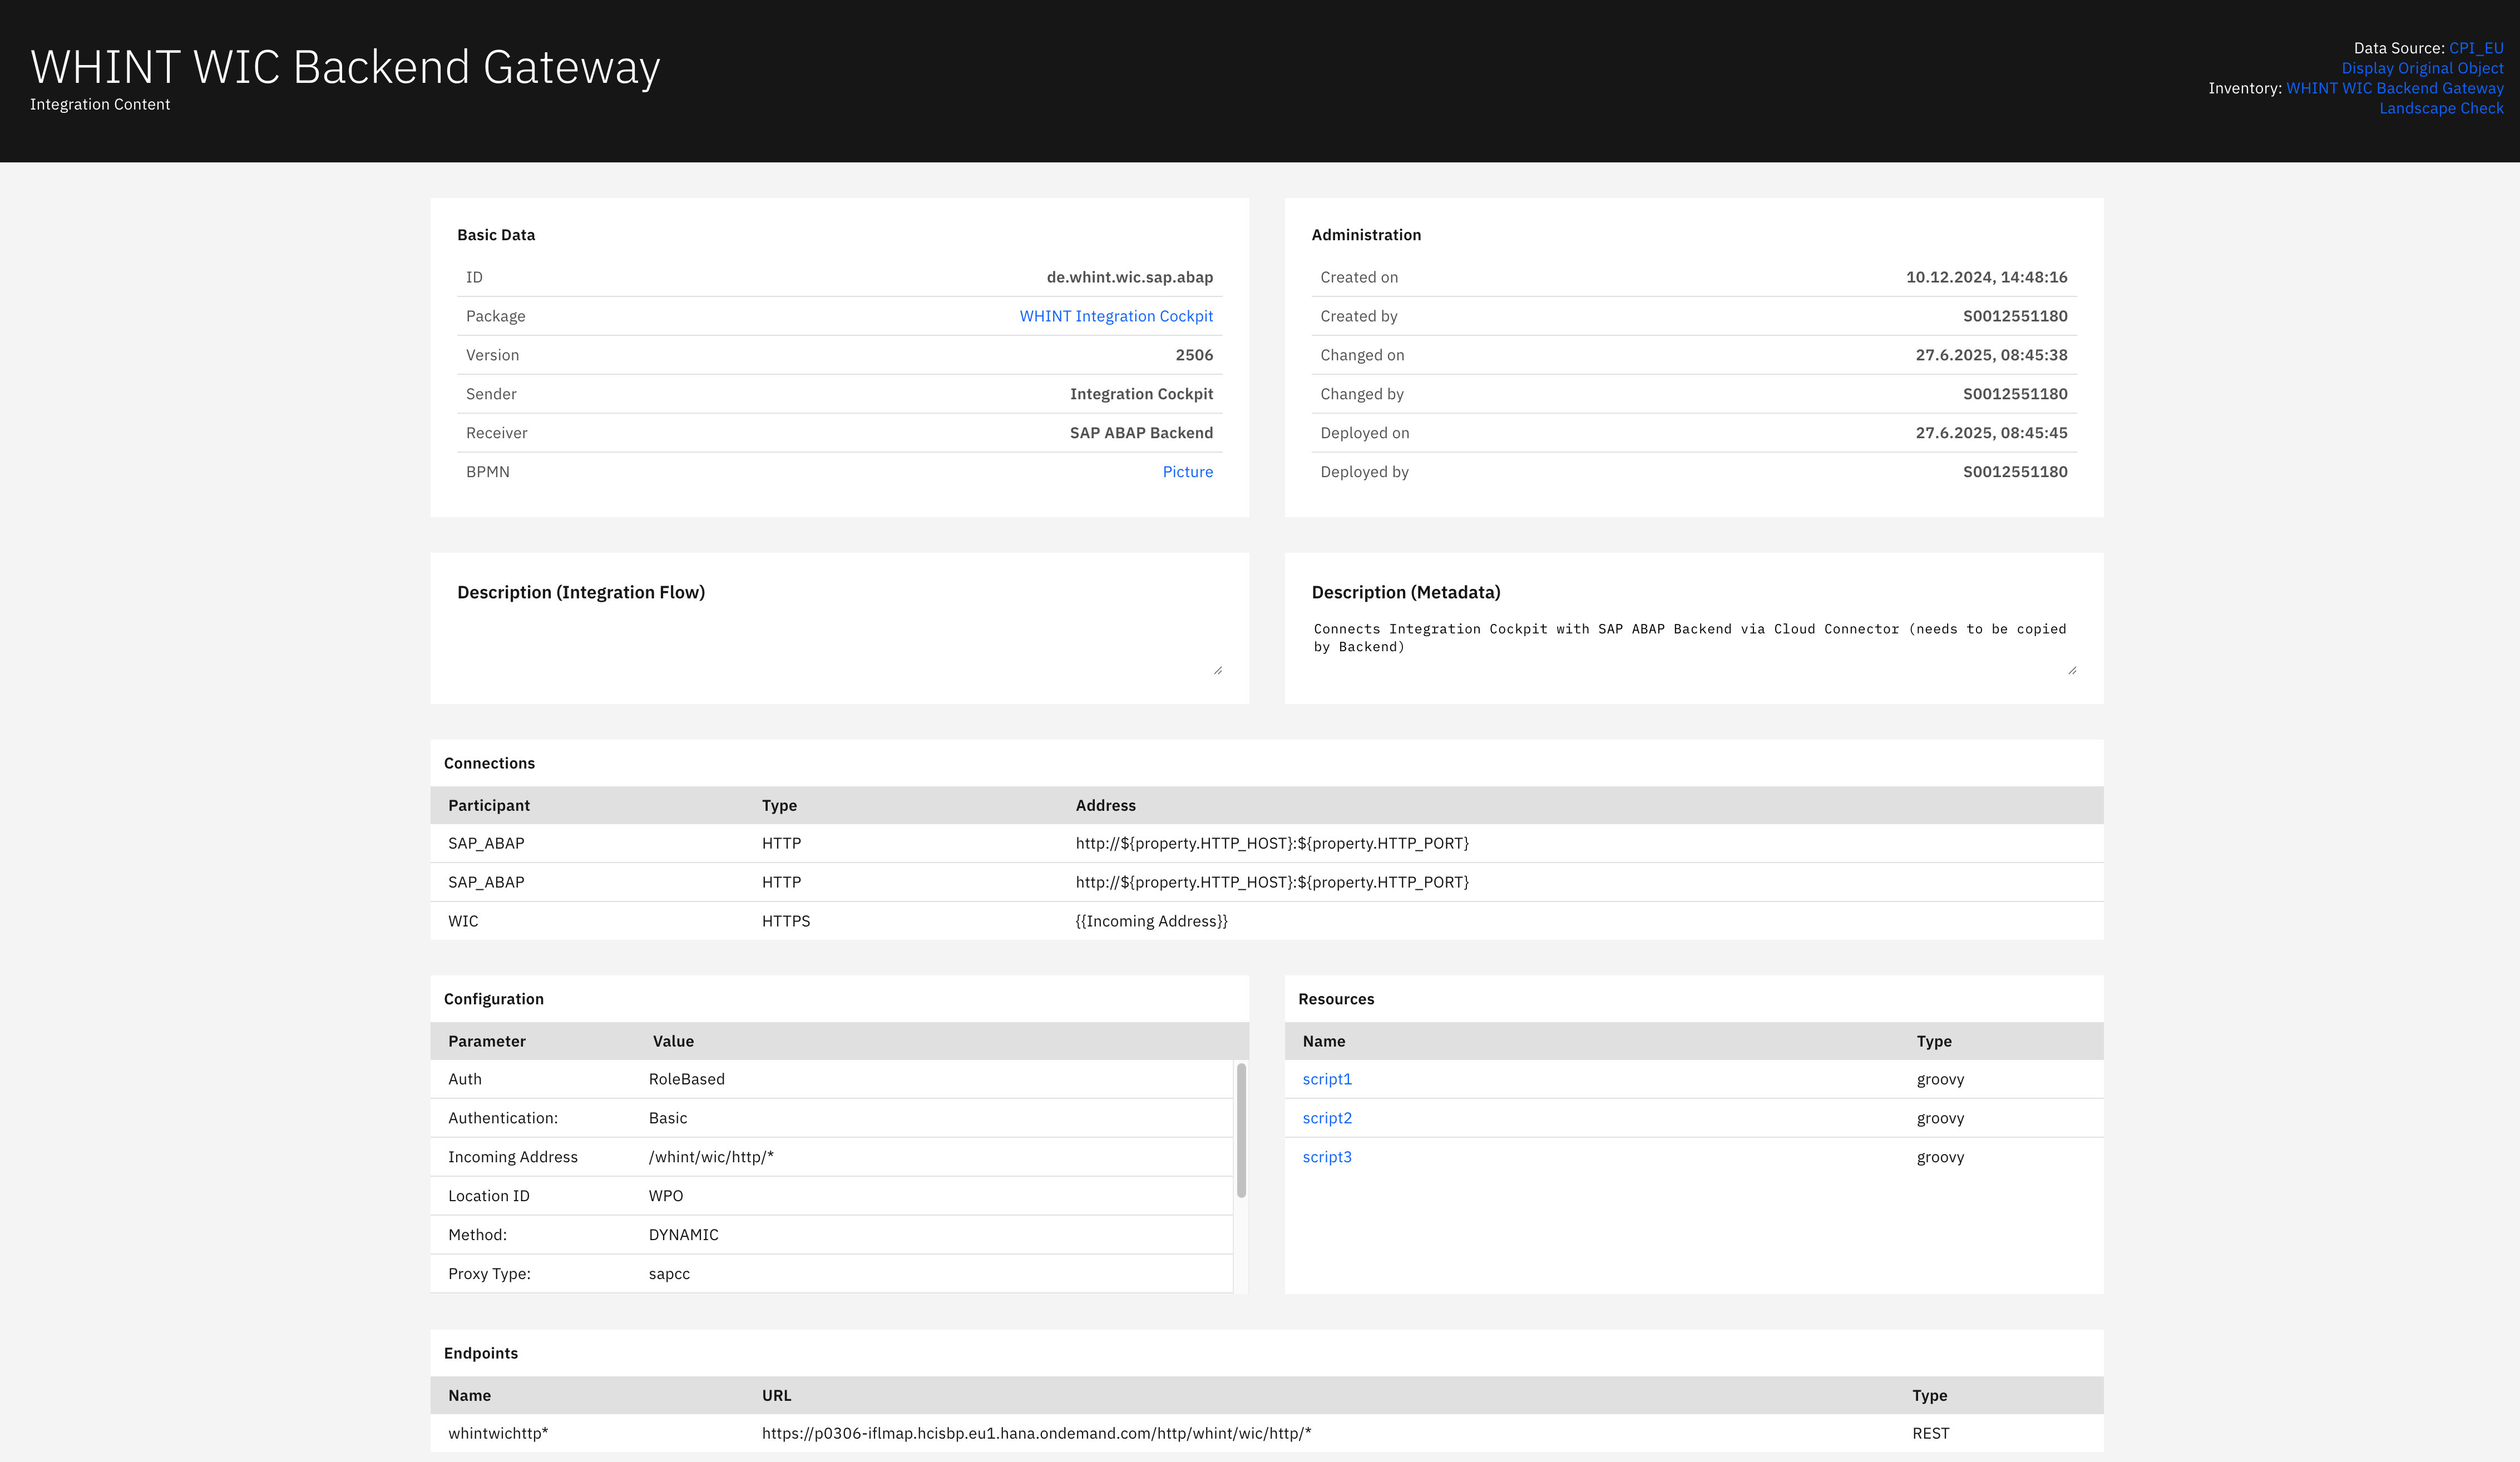The image size is (2520, 1462).
Task: Click Authentication value Basic
Action: click(668, 1118)
